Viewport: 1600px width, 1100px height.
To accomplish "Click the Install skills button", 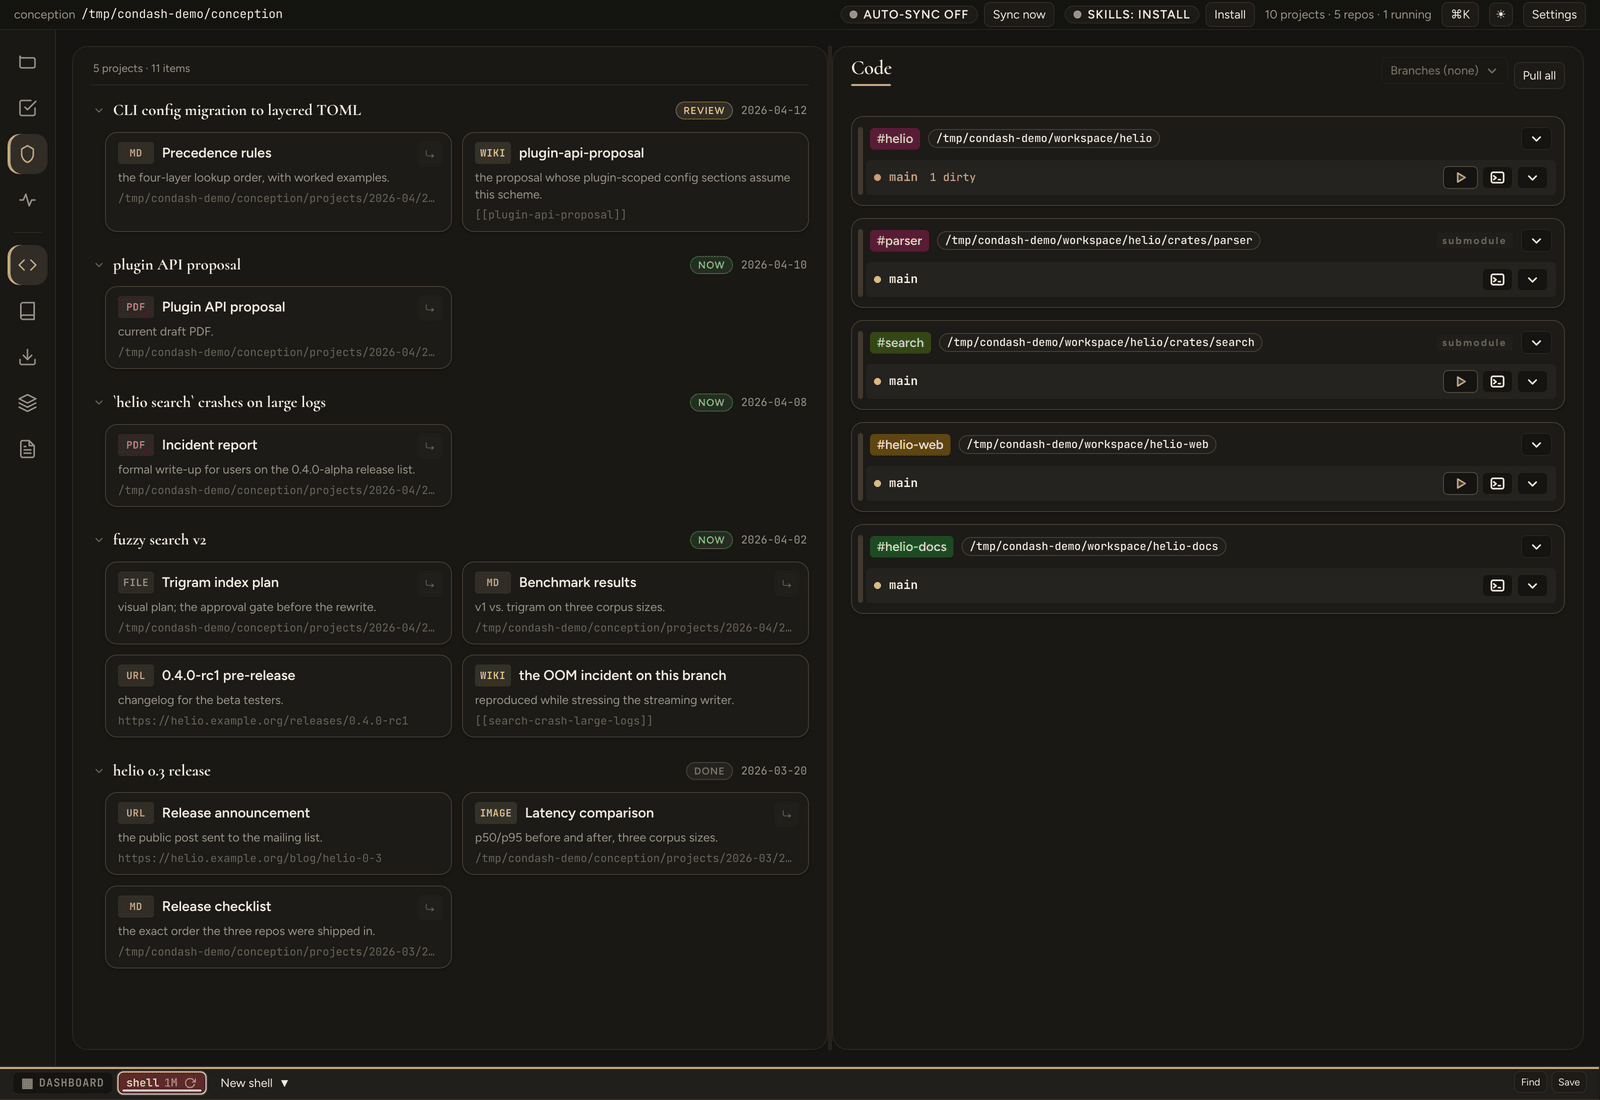I will 1229,14.
